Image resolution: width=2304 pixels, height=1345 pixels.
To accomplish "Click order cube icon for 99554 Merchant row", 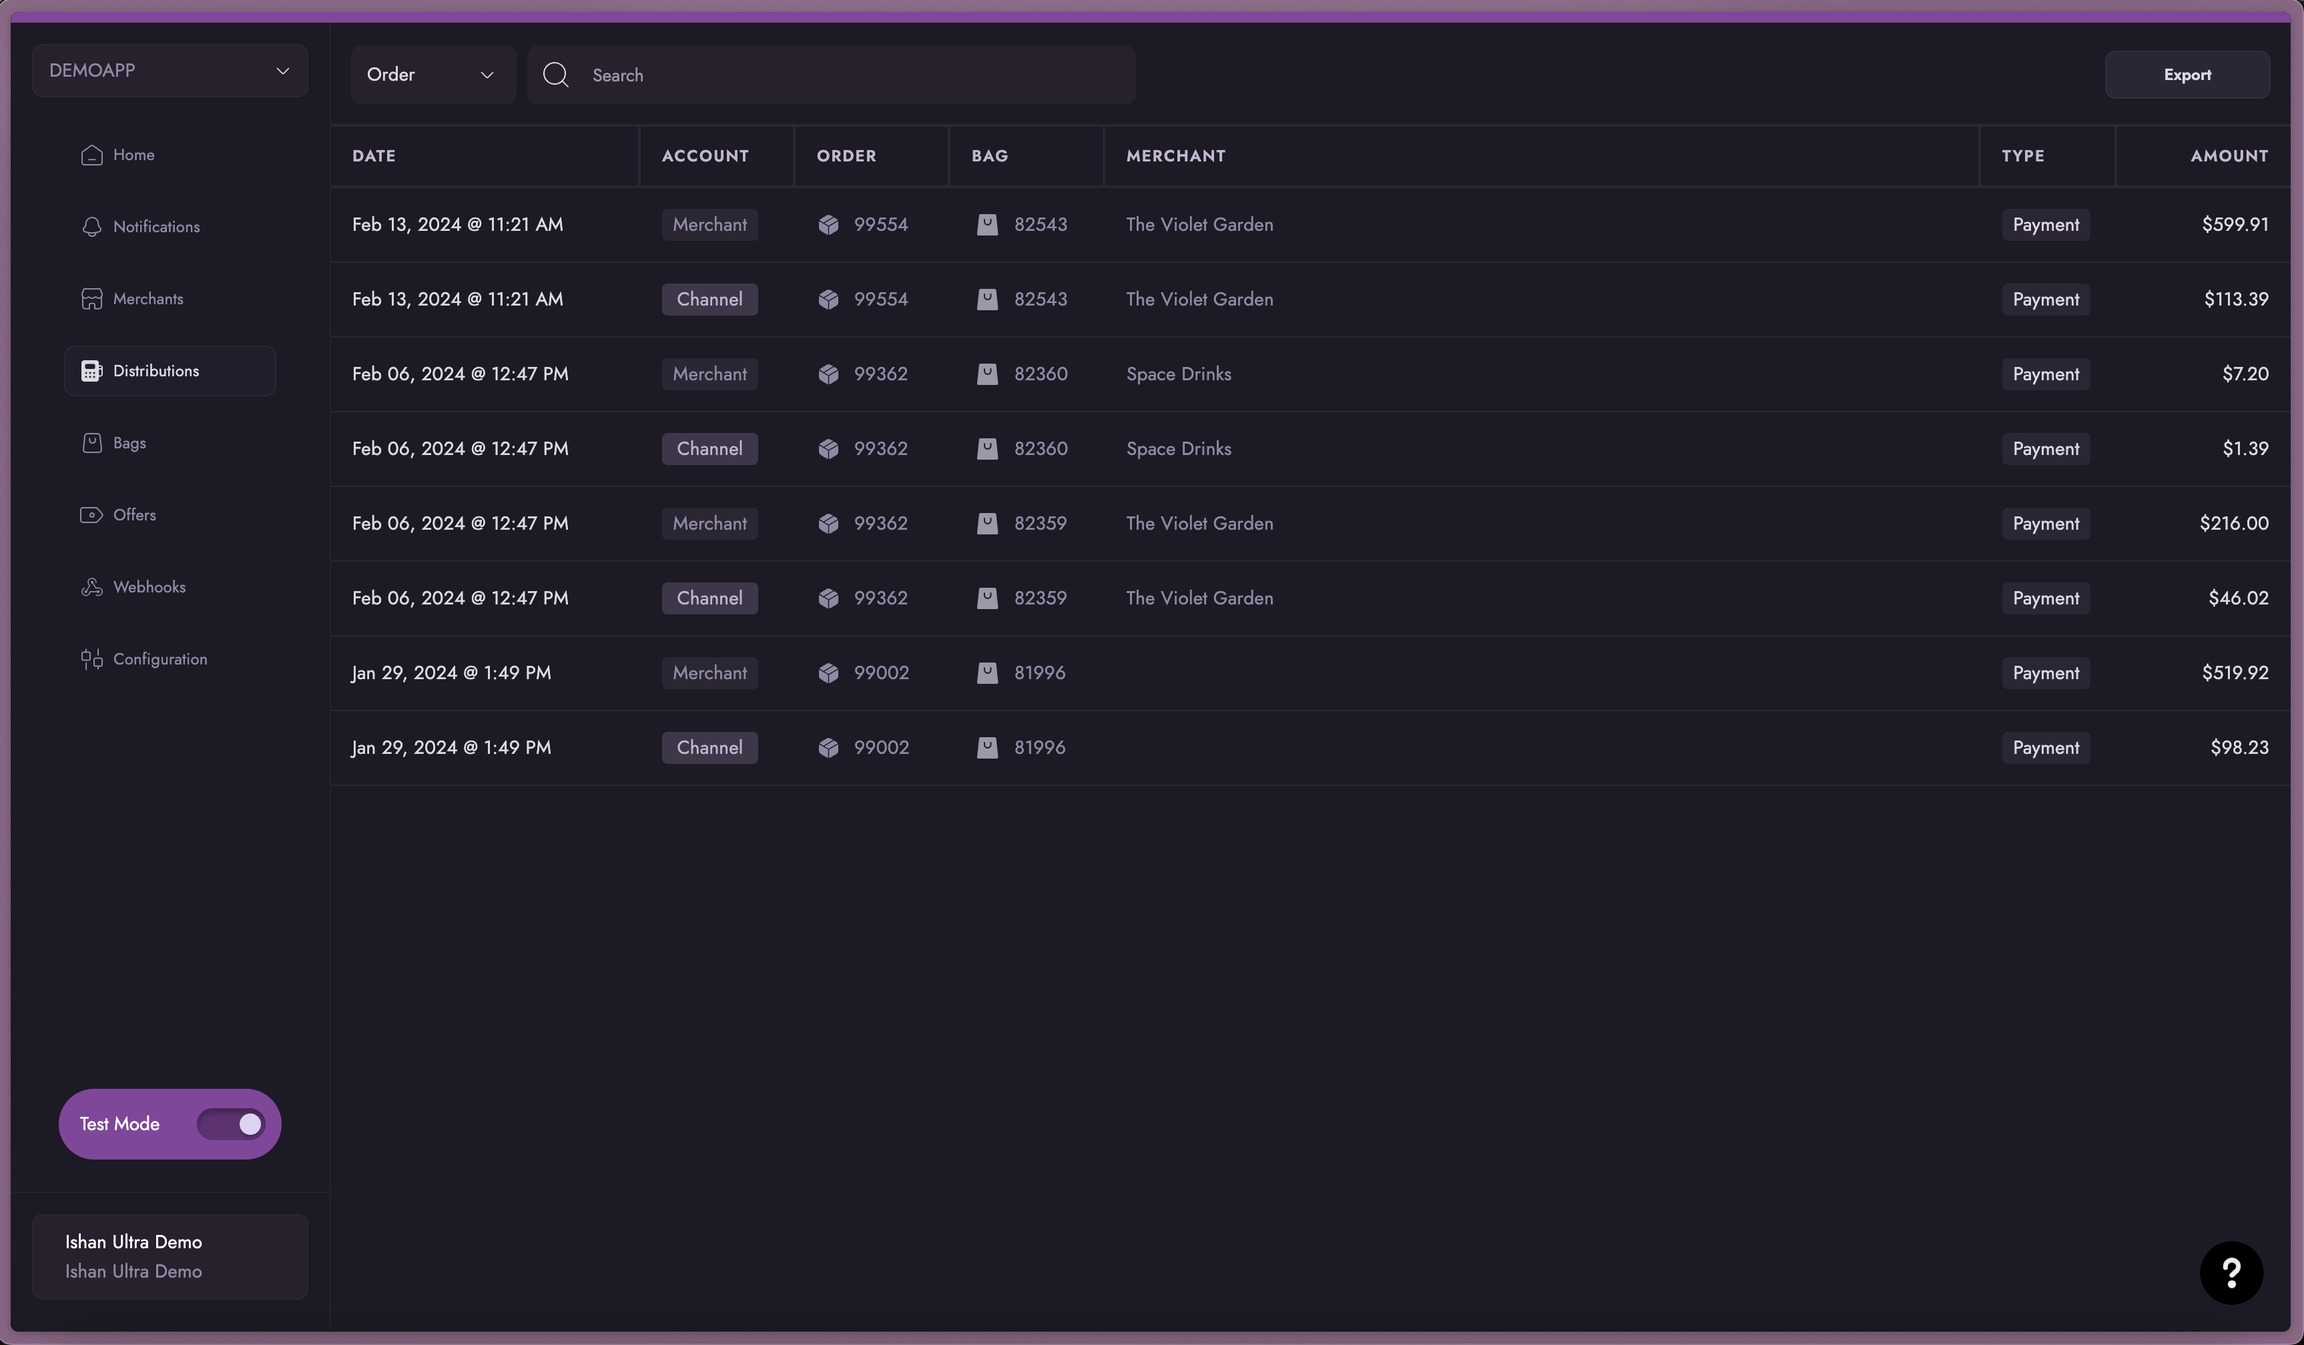I will pyautogui.click(x=828, y=225).
